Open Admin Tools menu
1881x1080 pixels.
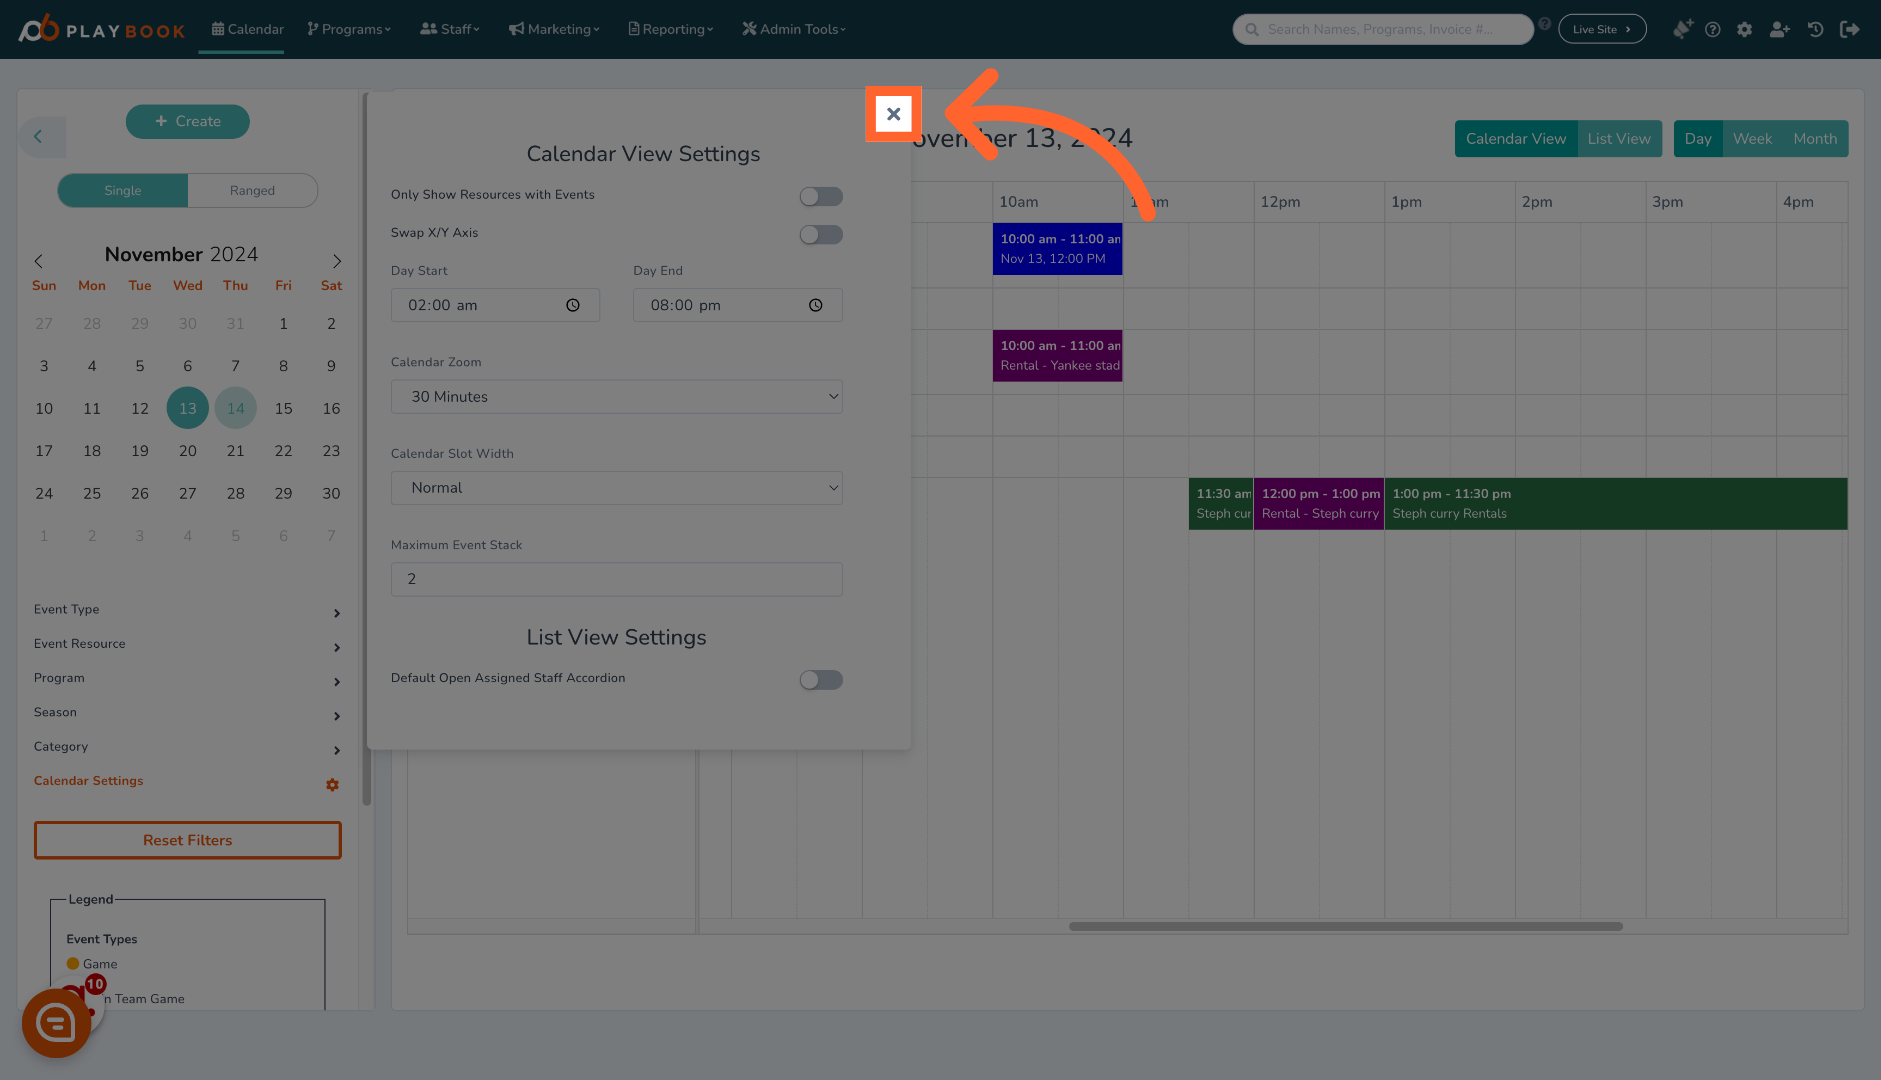pyautogui.click(x=794, y=30)
